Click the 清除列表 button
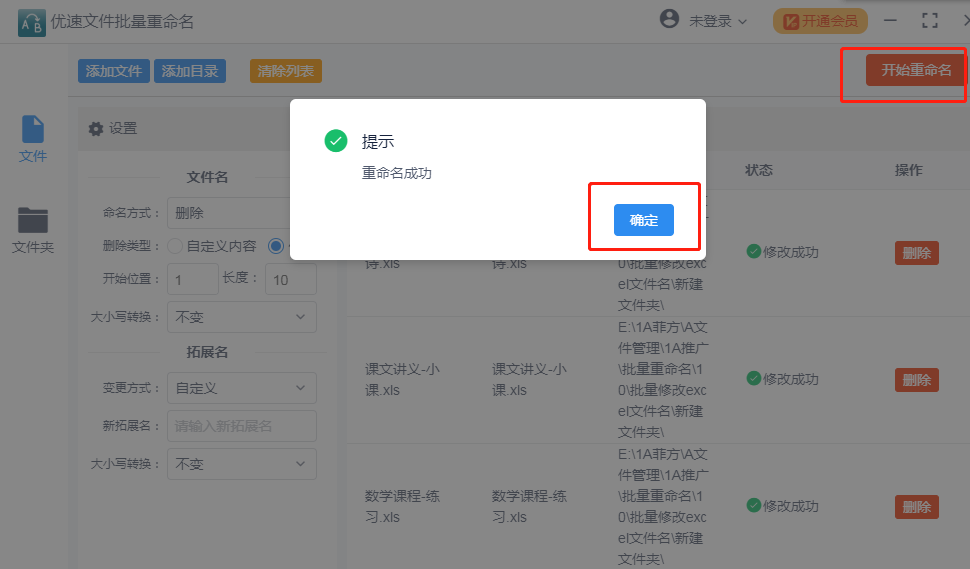The height and width of the screenshot is (569, 970). 285,71
